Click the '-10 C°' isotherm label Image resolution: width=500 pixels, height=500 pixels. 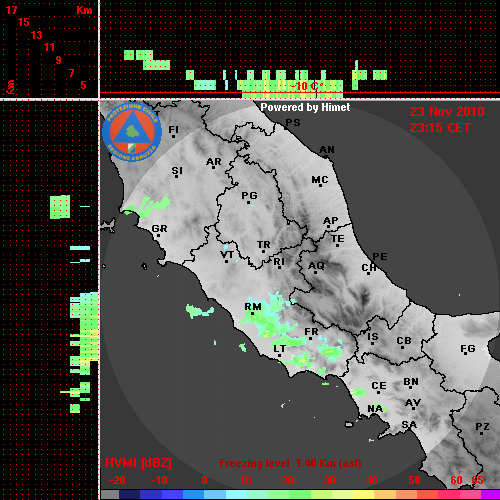[x=306, y=86]
